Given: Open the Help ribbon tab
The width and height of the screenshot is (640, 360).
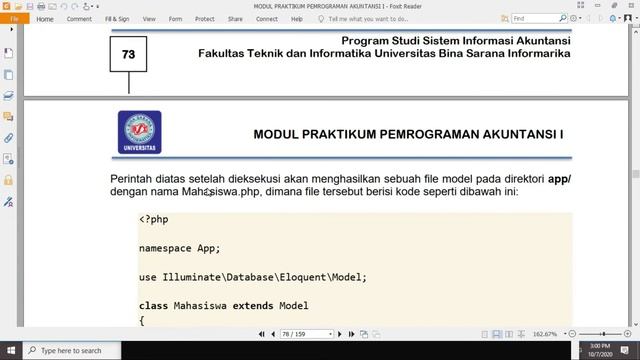Looking at the screenshot, I should (x=297, y=19).
